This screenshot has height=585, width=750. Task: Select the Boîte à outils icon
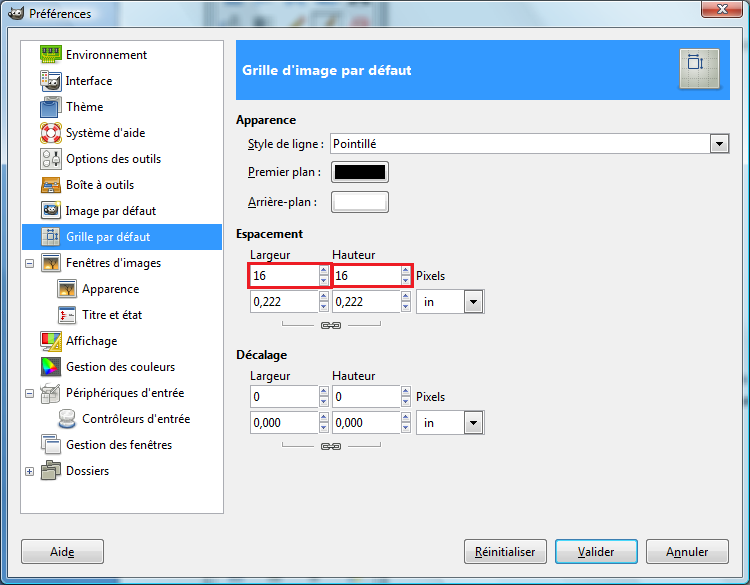point(51,185)
